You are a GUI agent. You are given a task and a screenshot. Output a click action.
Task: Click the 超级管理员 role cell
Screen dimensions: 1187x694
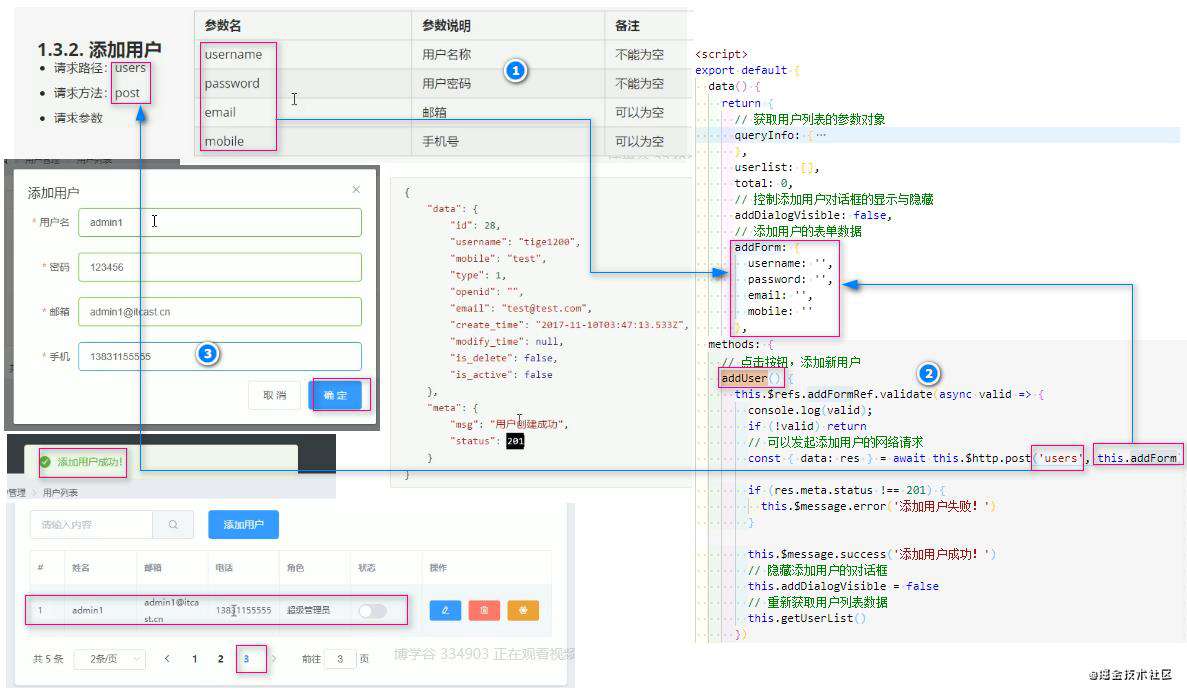tap(308, 610)
